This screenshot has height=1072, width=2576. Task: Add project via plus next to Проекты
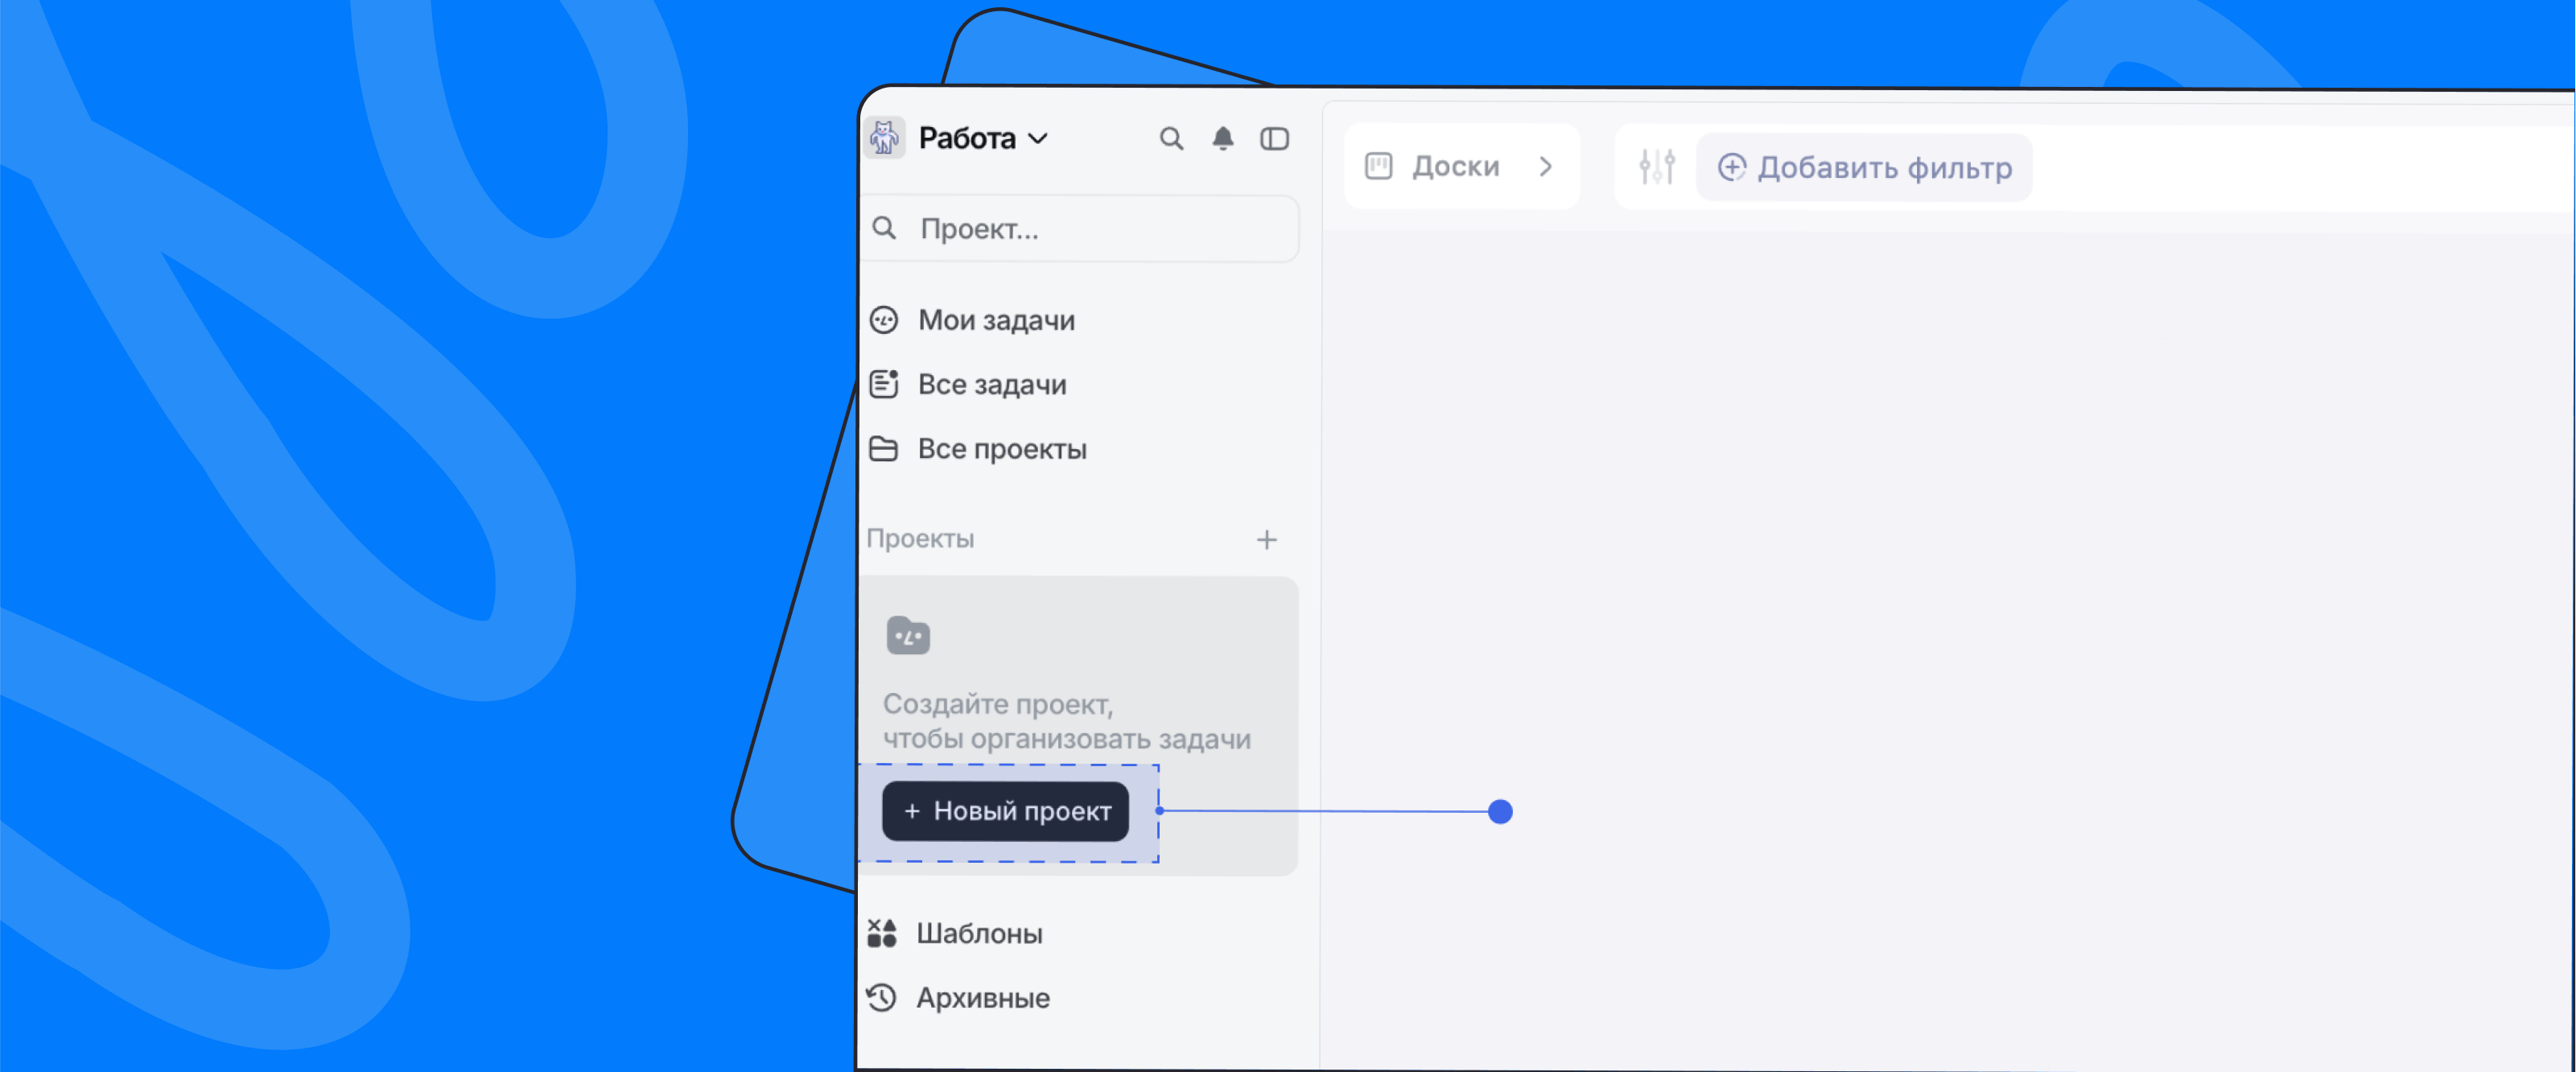point(1266,540)
